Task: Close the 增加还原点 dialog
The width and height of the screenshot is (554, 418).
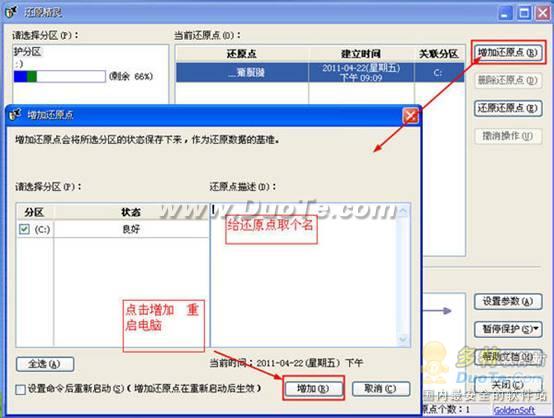Action: coord(410,116)
